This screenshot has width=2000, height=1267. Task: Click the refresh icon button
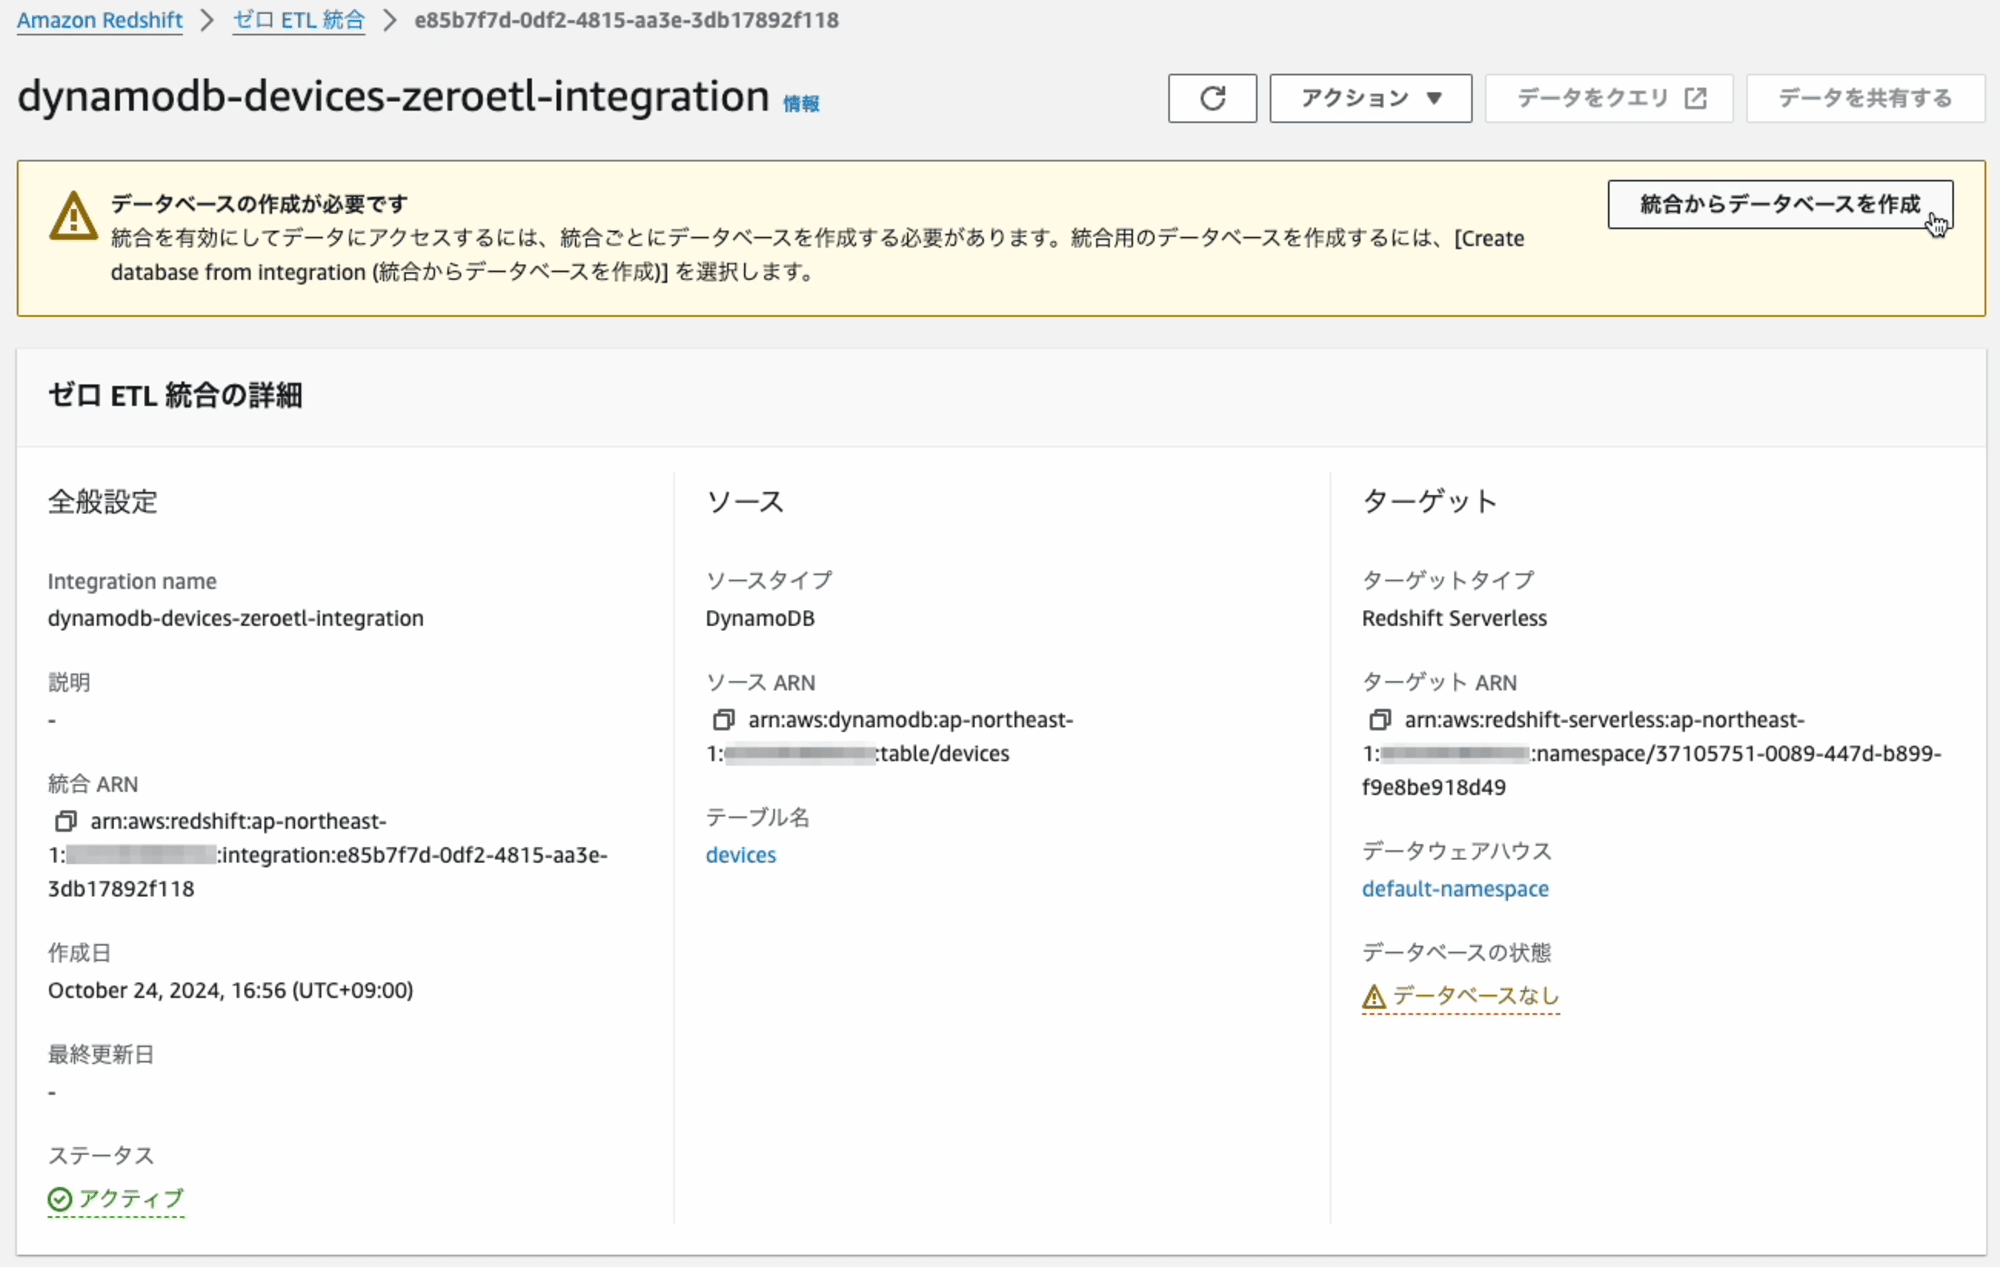(1212, 98)
